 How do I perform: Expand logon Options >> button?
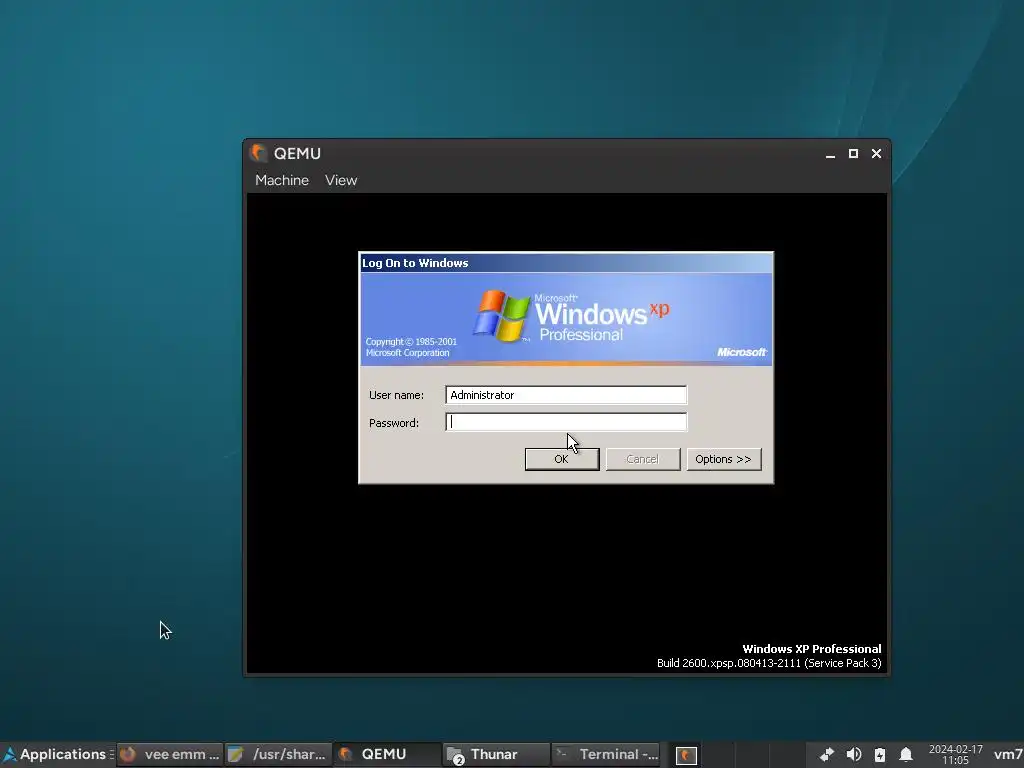[724, 459]
